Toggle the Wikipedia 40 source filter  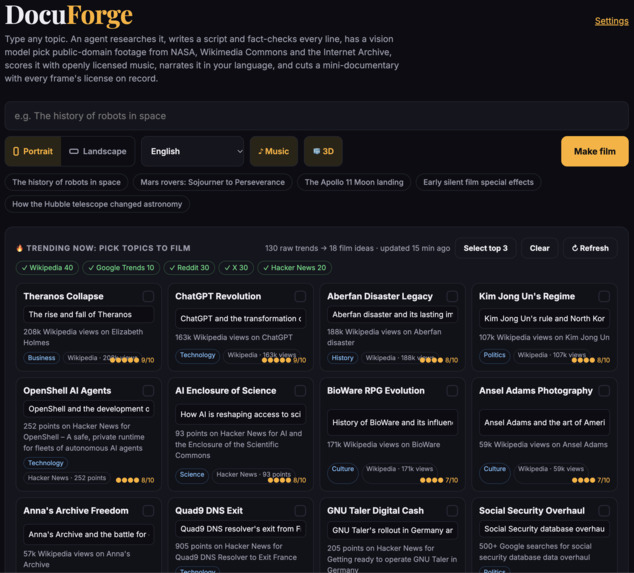coord(47,268)
